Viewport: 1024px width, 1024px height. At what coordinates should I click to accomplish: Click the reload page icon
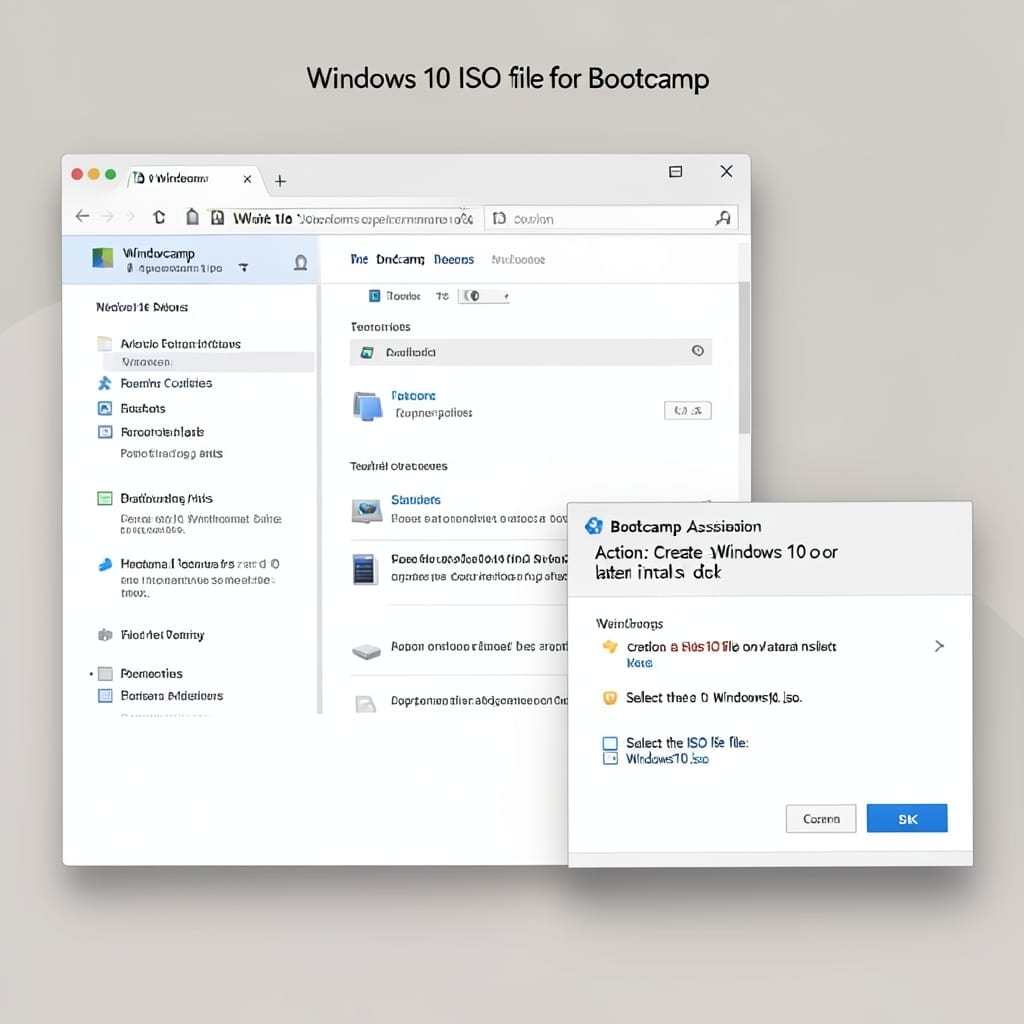click(x=159, y=217)
